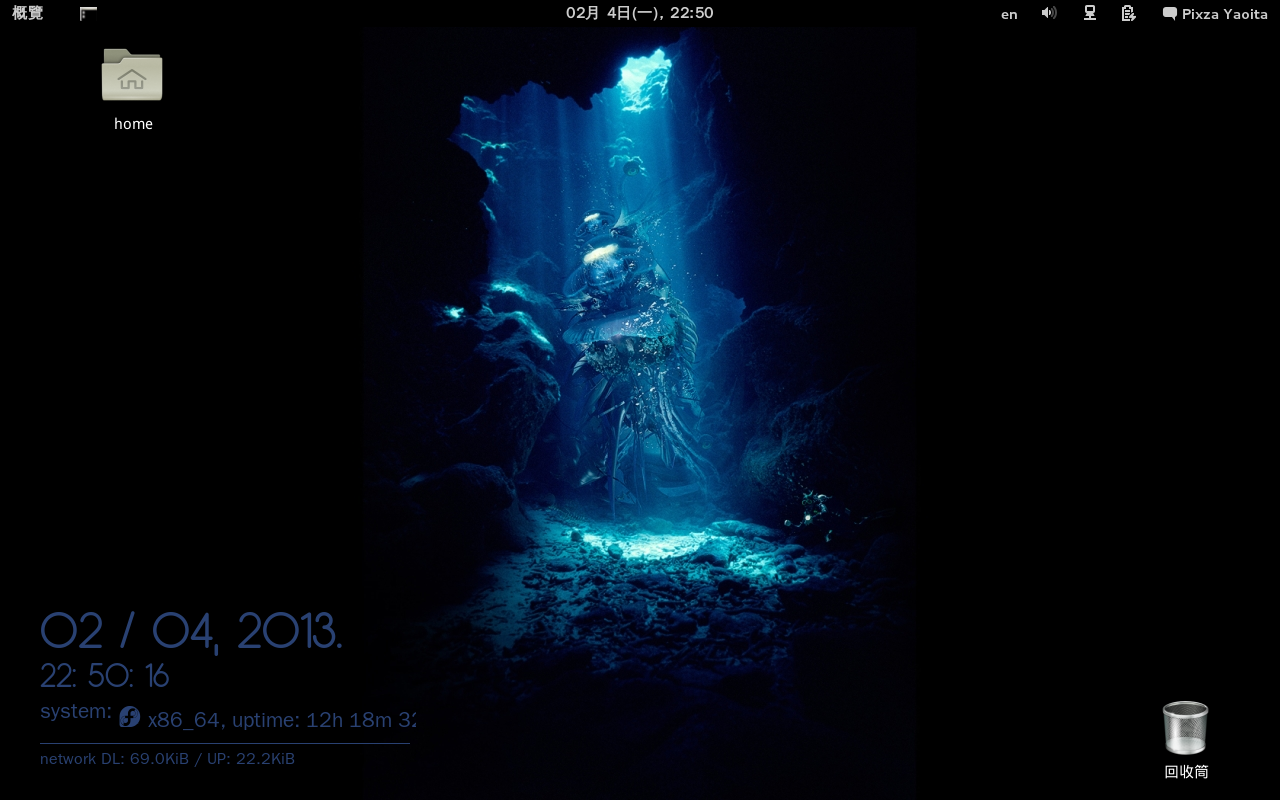This screenshot has height=800, width=1280.
Task: Click the "02 / 04, 2013." date text
Action: coord(191,631)
